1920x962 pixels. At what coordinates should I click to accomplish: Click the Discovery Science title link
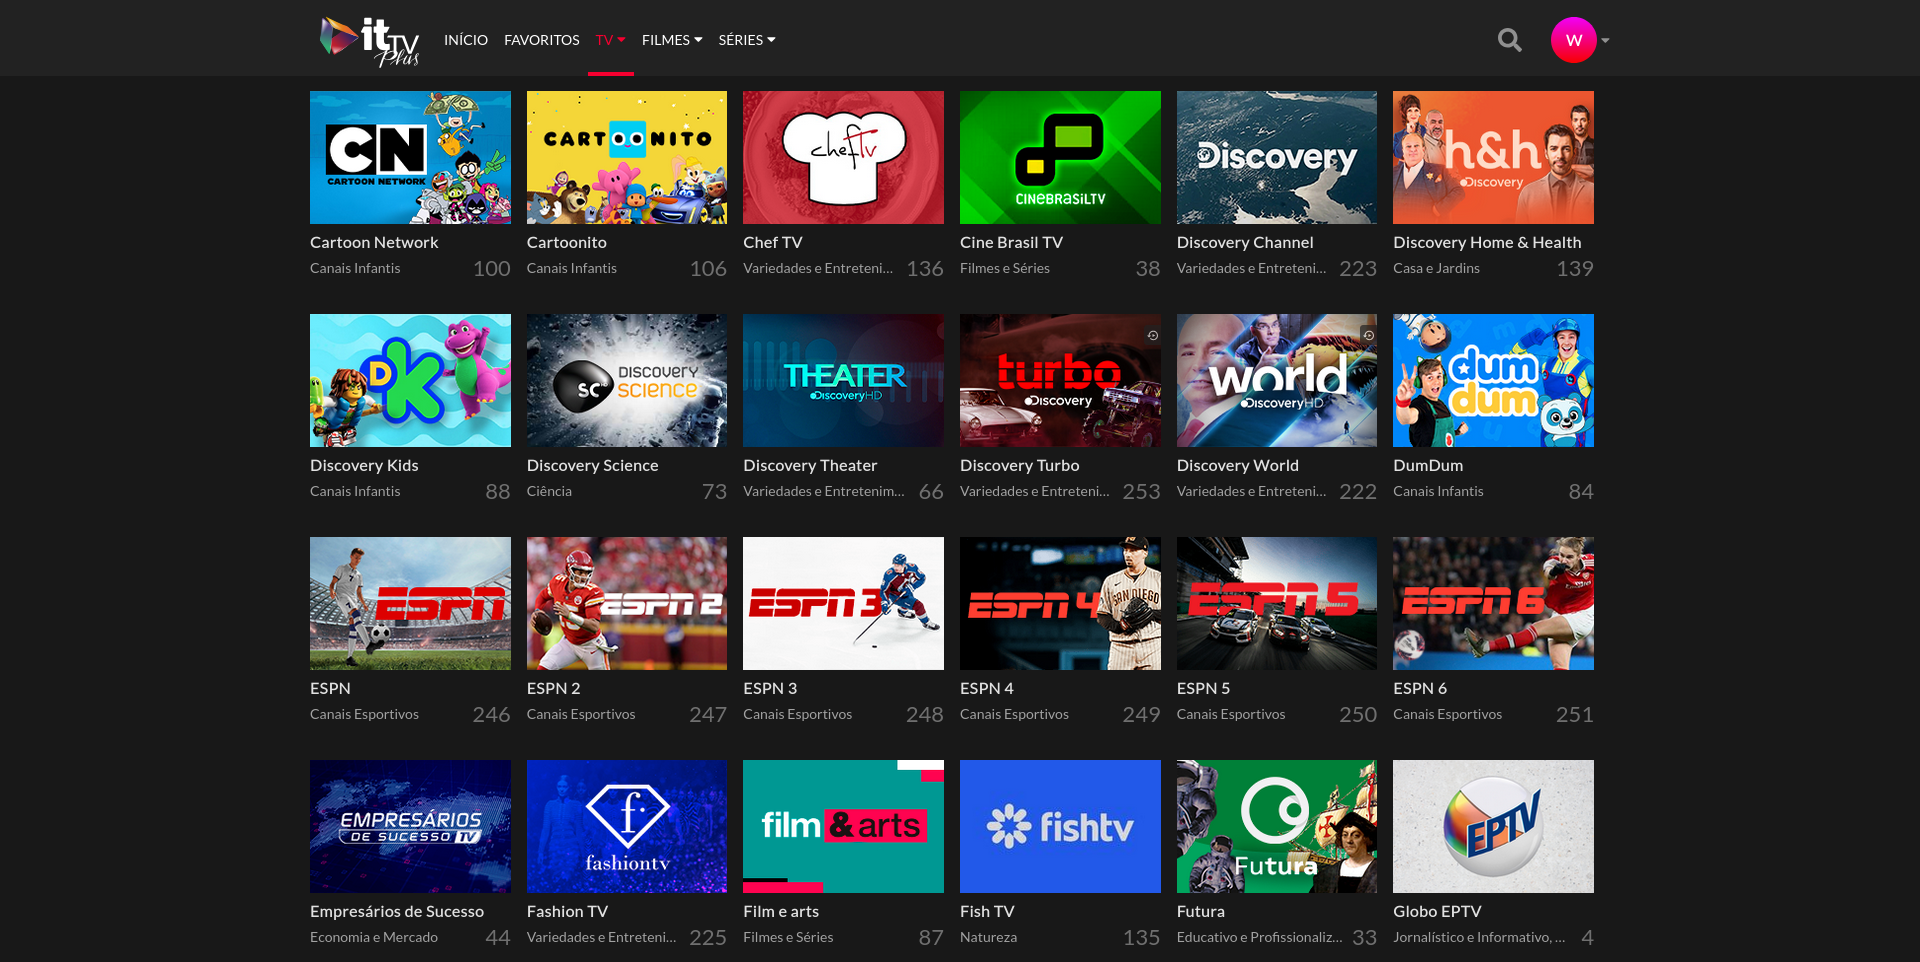click(592, 465)
